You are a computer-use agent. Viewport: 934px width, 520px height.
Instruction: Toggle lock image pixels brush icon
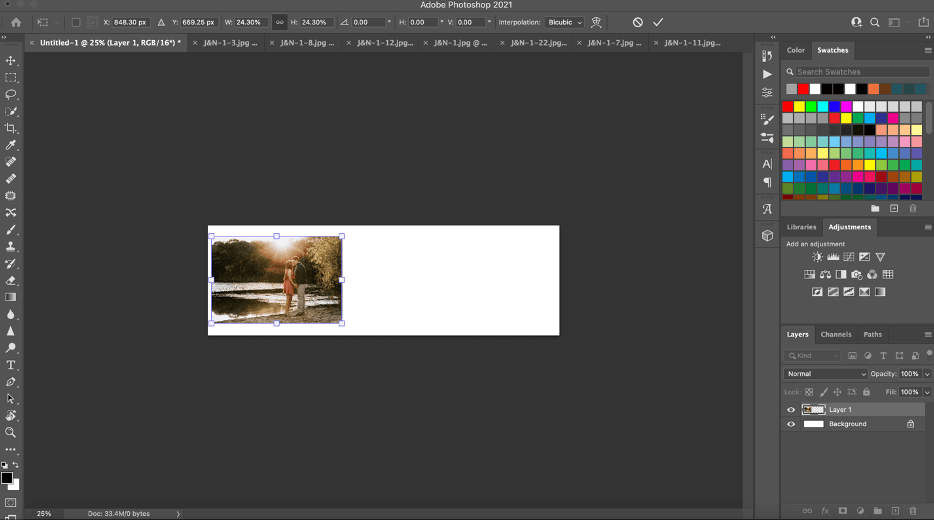(823, 392)
